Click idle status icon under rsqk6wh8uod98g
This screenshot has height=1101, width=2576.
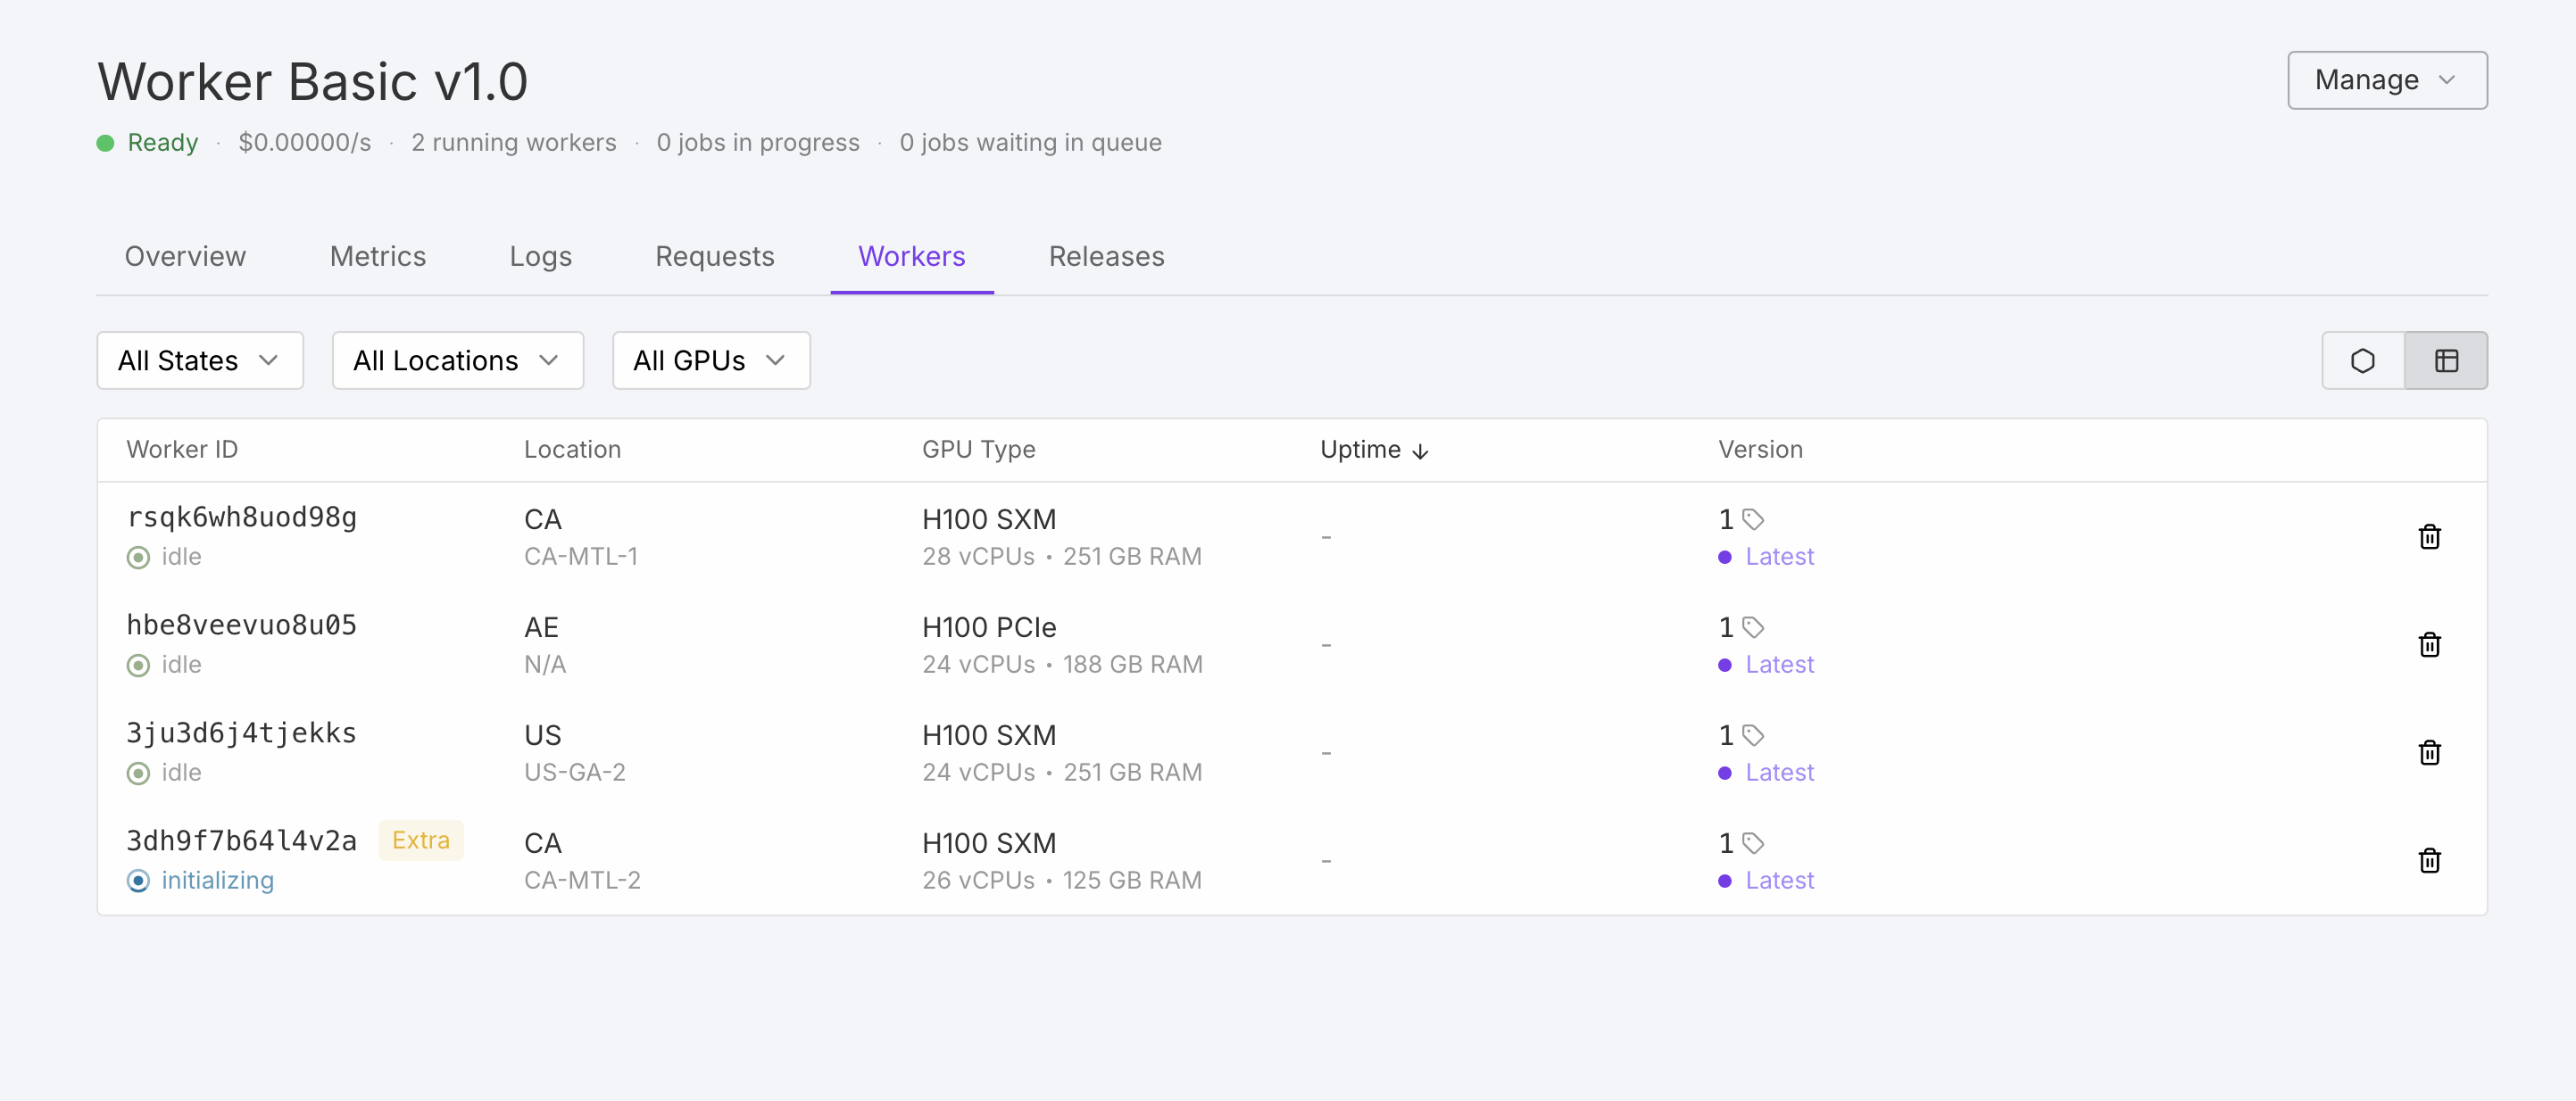point(138,557)
